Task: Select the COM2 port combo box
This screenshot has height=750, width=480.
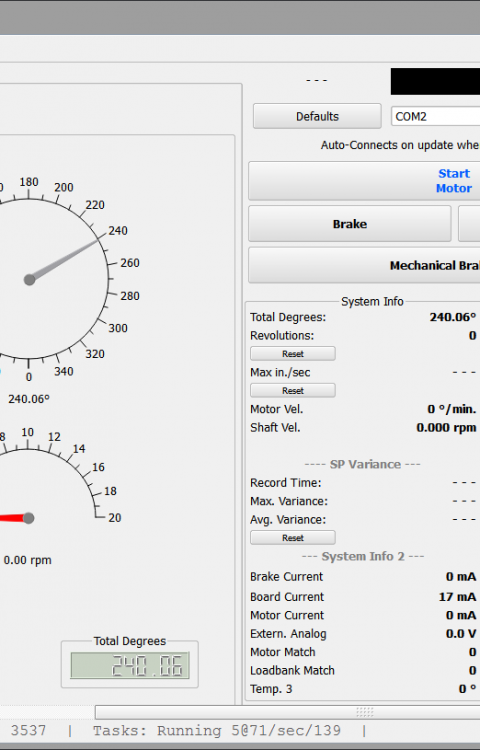Action: coord(436,116)
